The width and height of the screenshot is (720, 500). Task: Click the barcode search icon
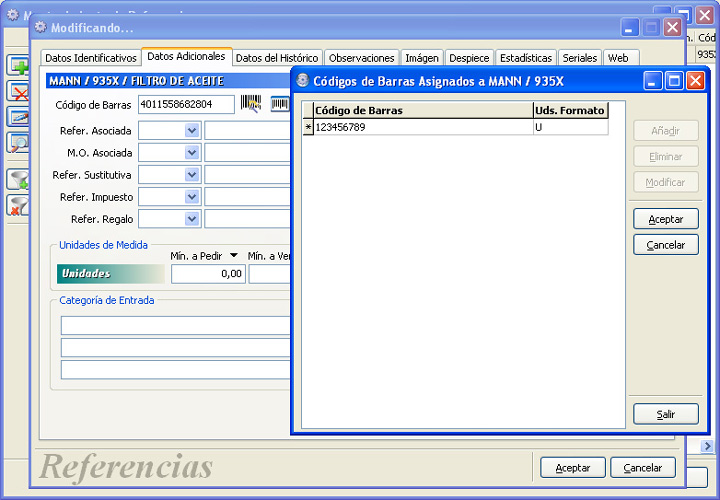(x=251, y=103)
